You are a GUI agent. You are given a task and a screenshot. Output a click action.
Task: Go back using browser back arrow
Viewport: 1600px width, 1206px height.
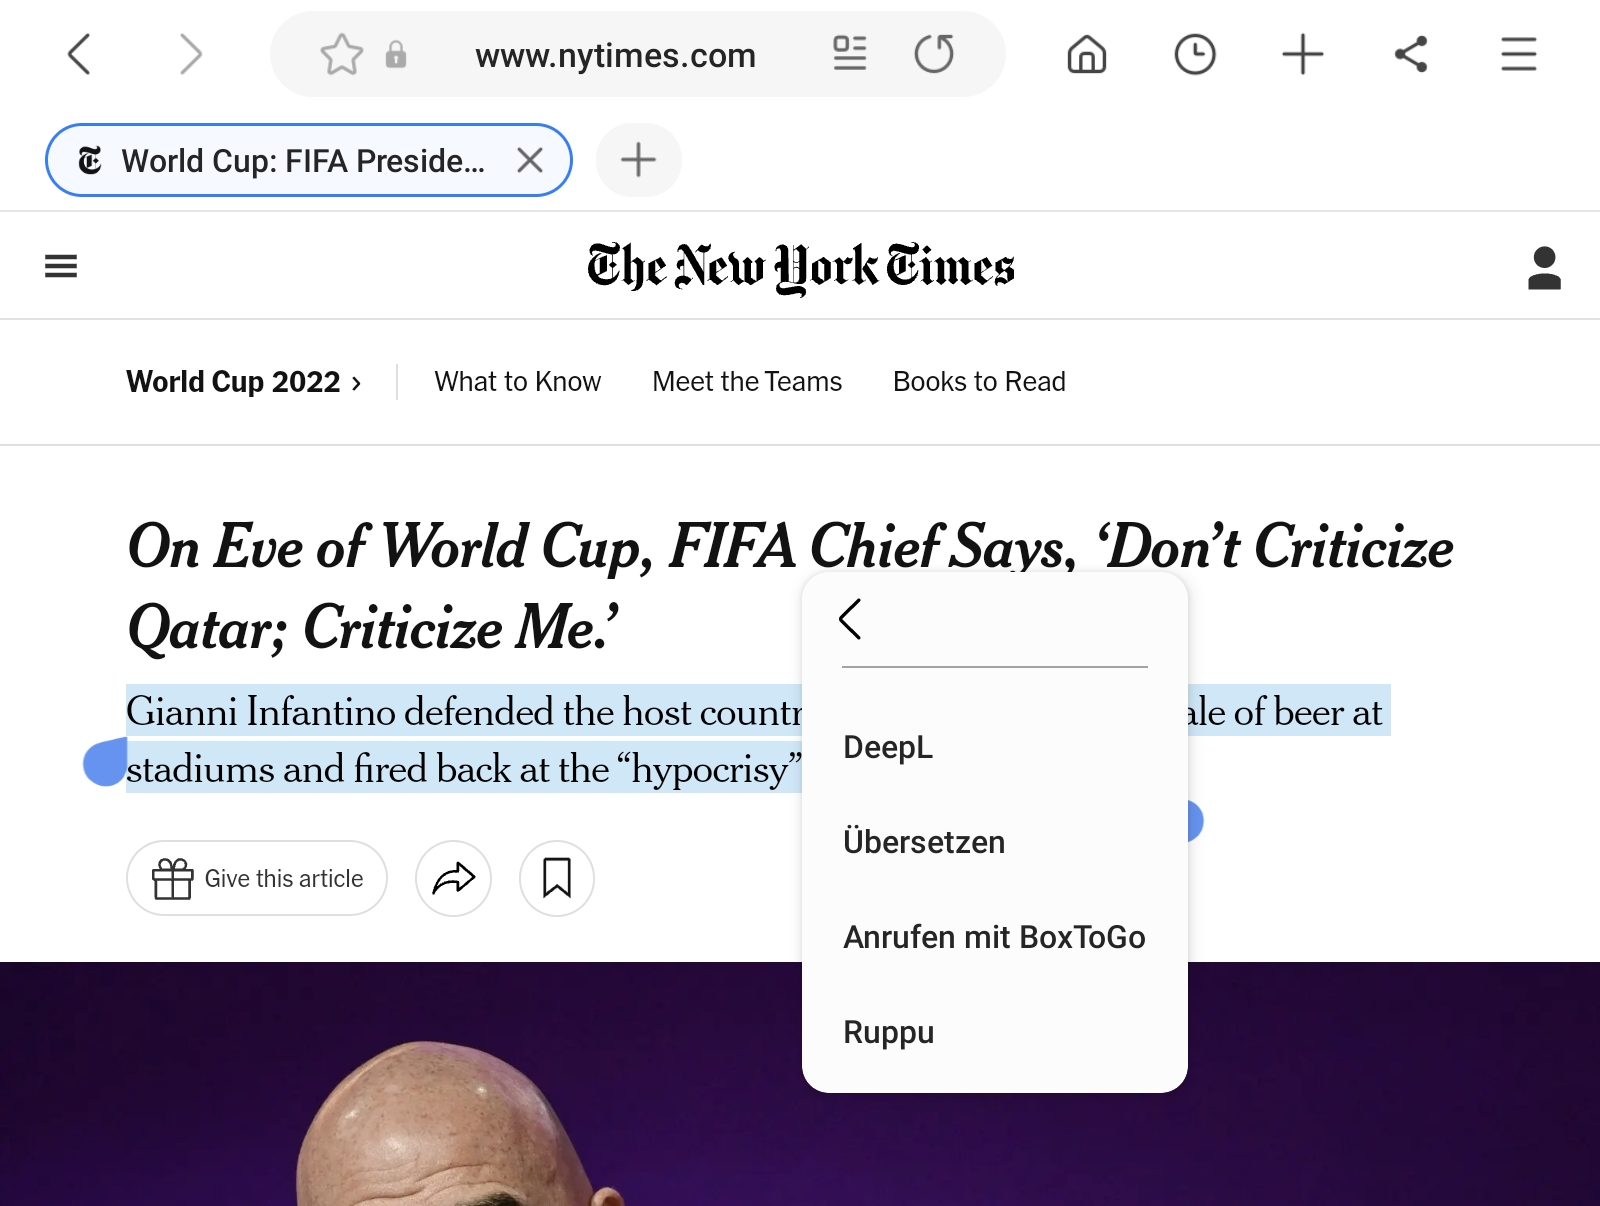pos(79,54)
